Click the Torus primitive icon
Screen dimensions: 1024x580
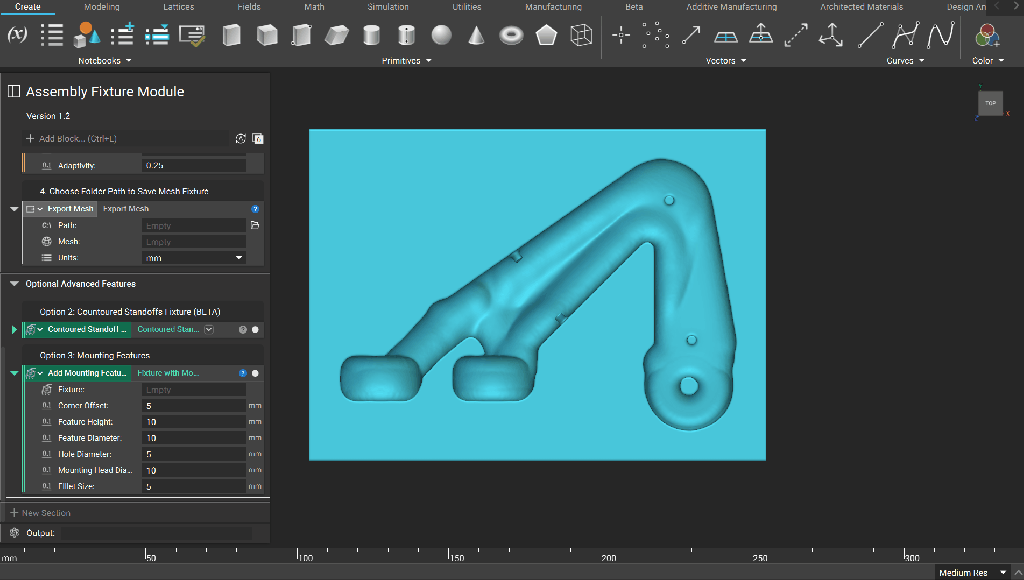coord(511,36)
